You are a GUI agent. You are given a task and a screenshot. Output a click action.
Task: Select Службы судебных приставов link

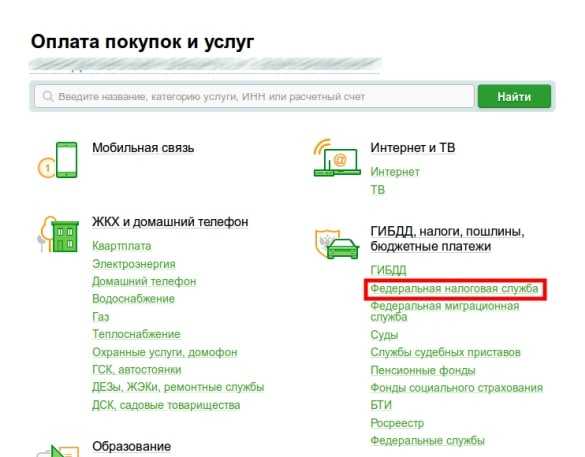click(445, 352)
